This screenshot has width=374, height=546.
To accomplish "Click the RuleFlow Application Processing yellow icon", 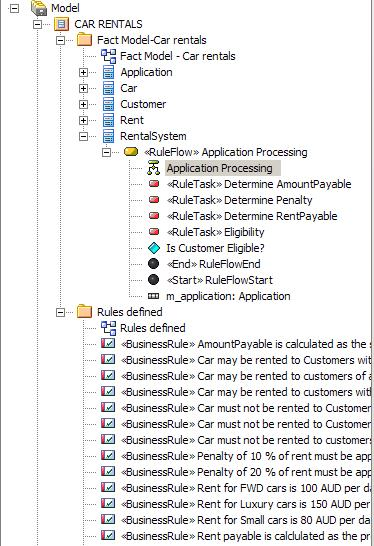I will (x=131, y=151).
